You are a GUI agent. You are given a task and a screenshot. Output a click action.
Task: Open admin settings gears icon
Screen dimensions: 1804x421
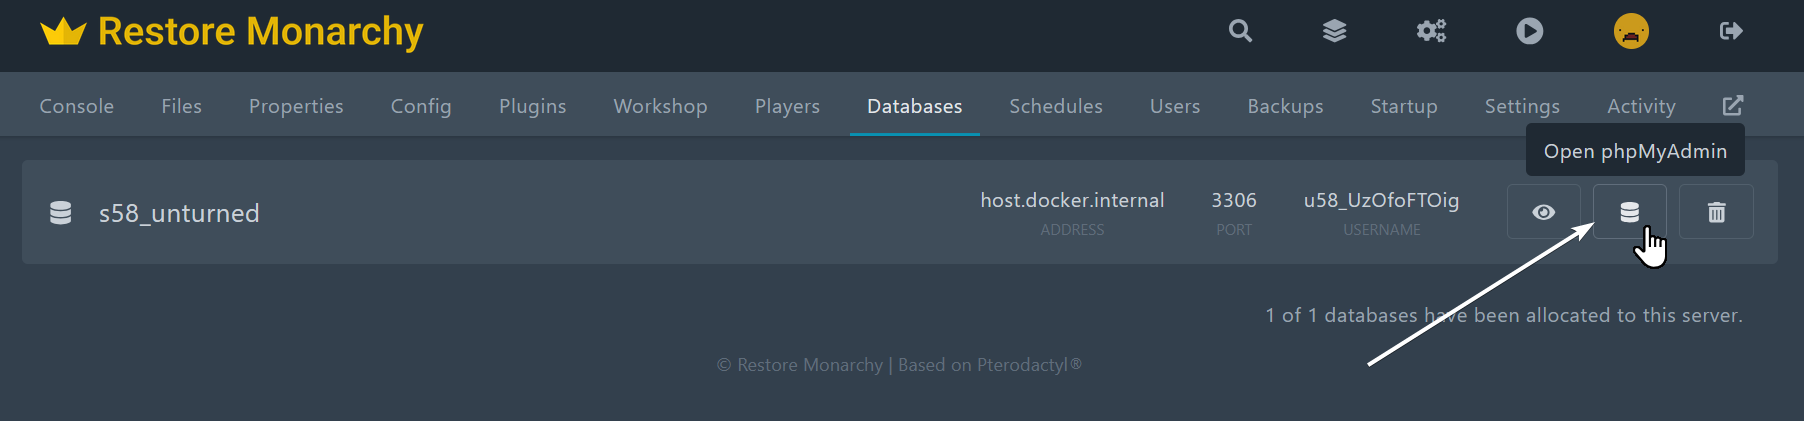coord(1431,32)
